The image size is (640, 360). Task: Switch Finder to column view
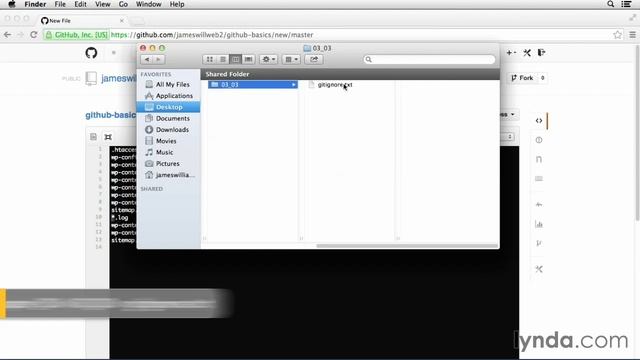[236, 60]
